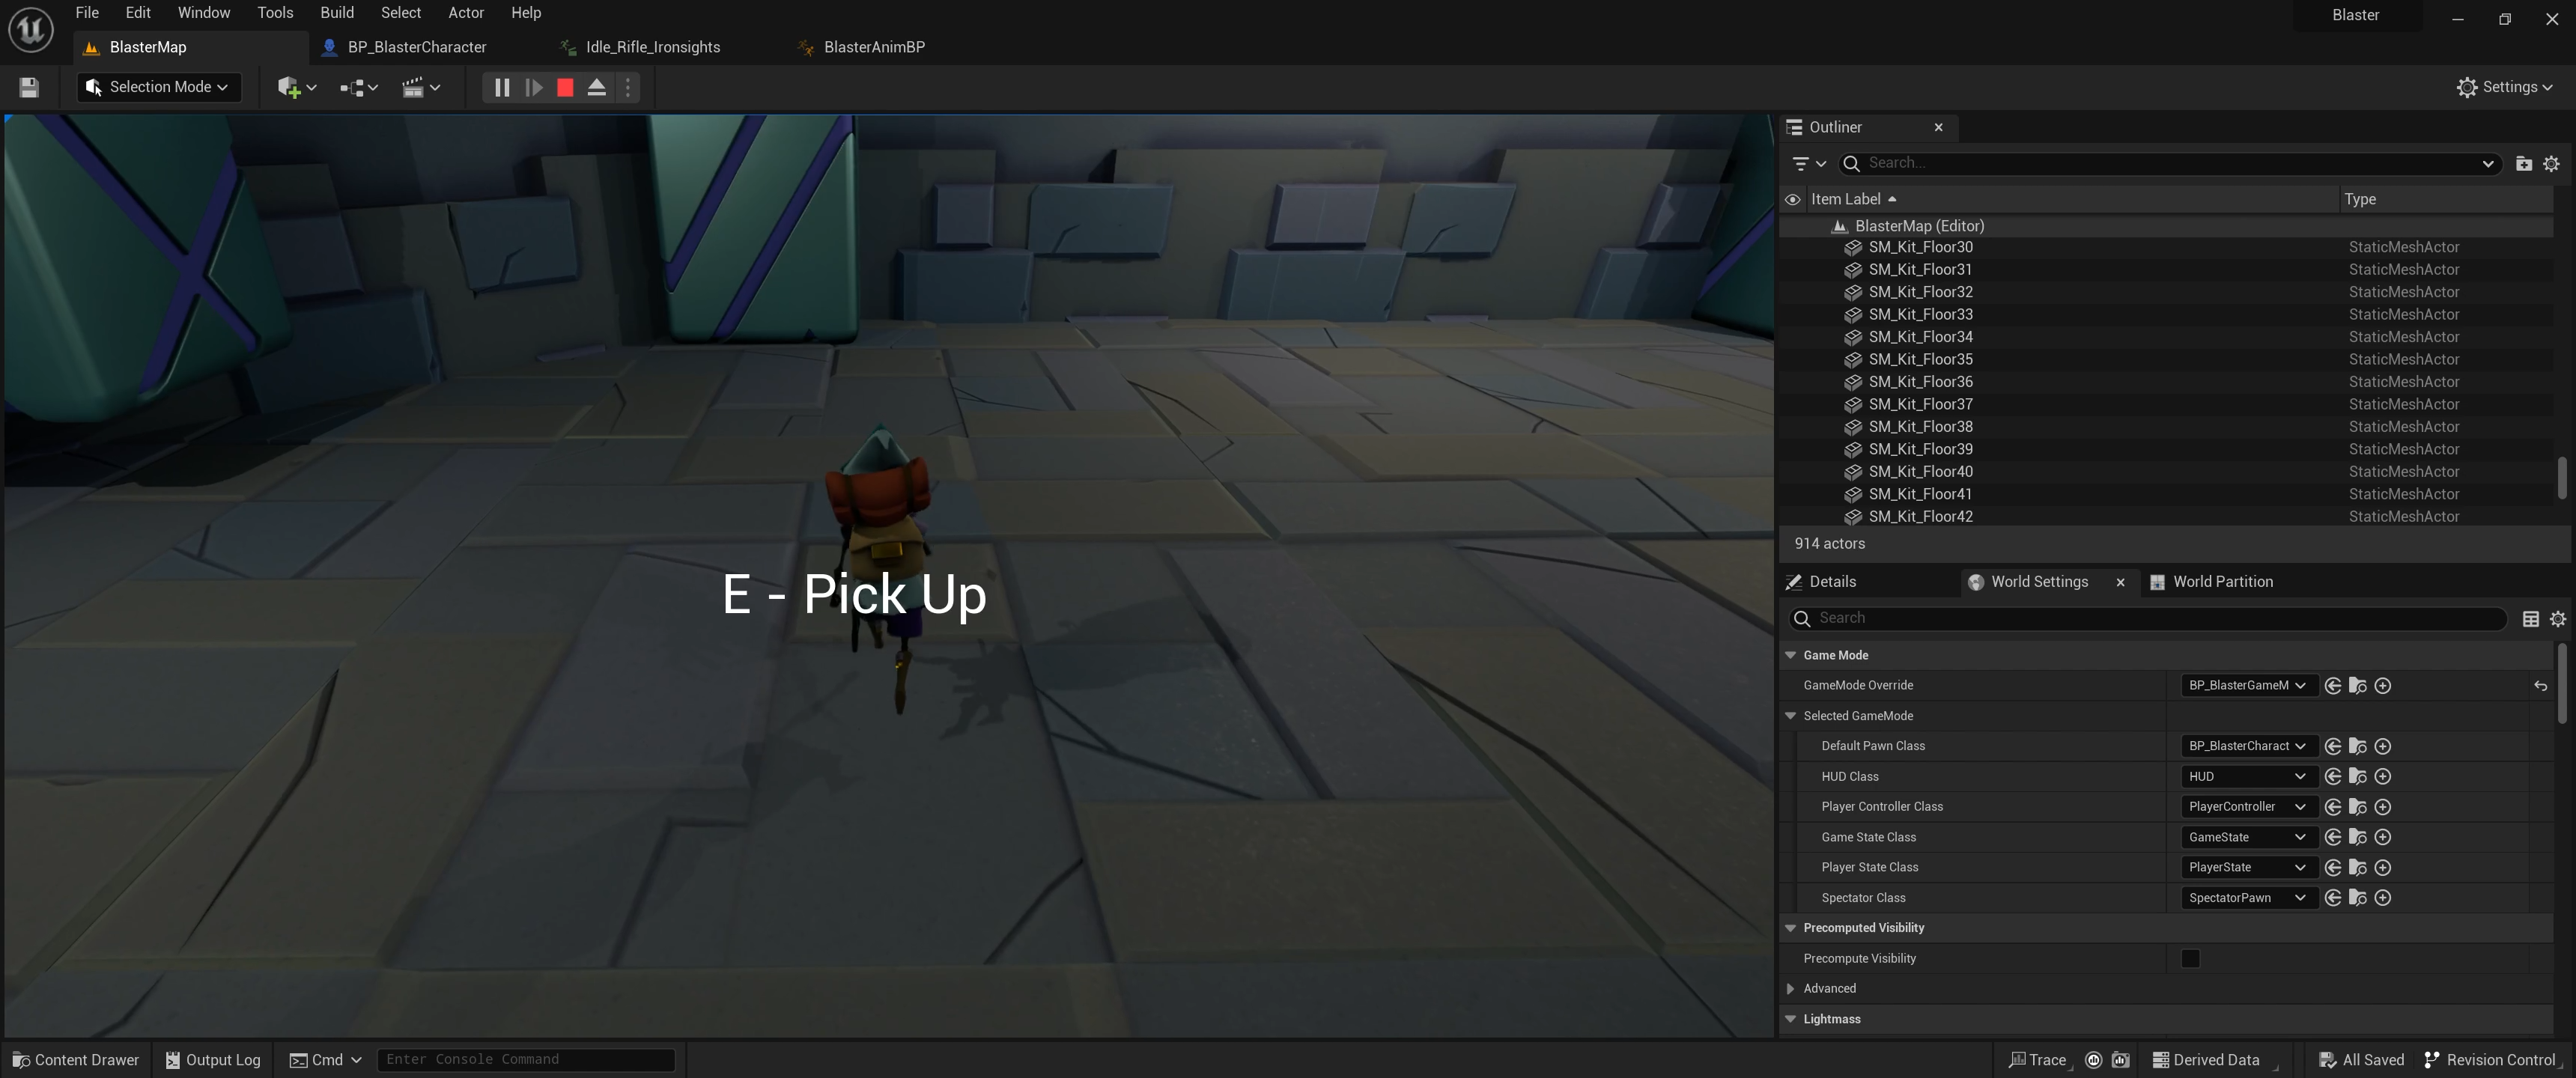Click the Eject from player icon

(596, 88)
